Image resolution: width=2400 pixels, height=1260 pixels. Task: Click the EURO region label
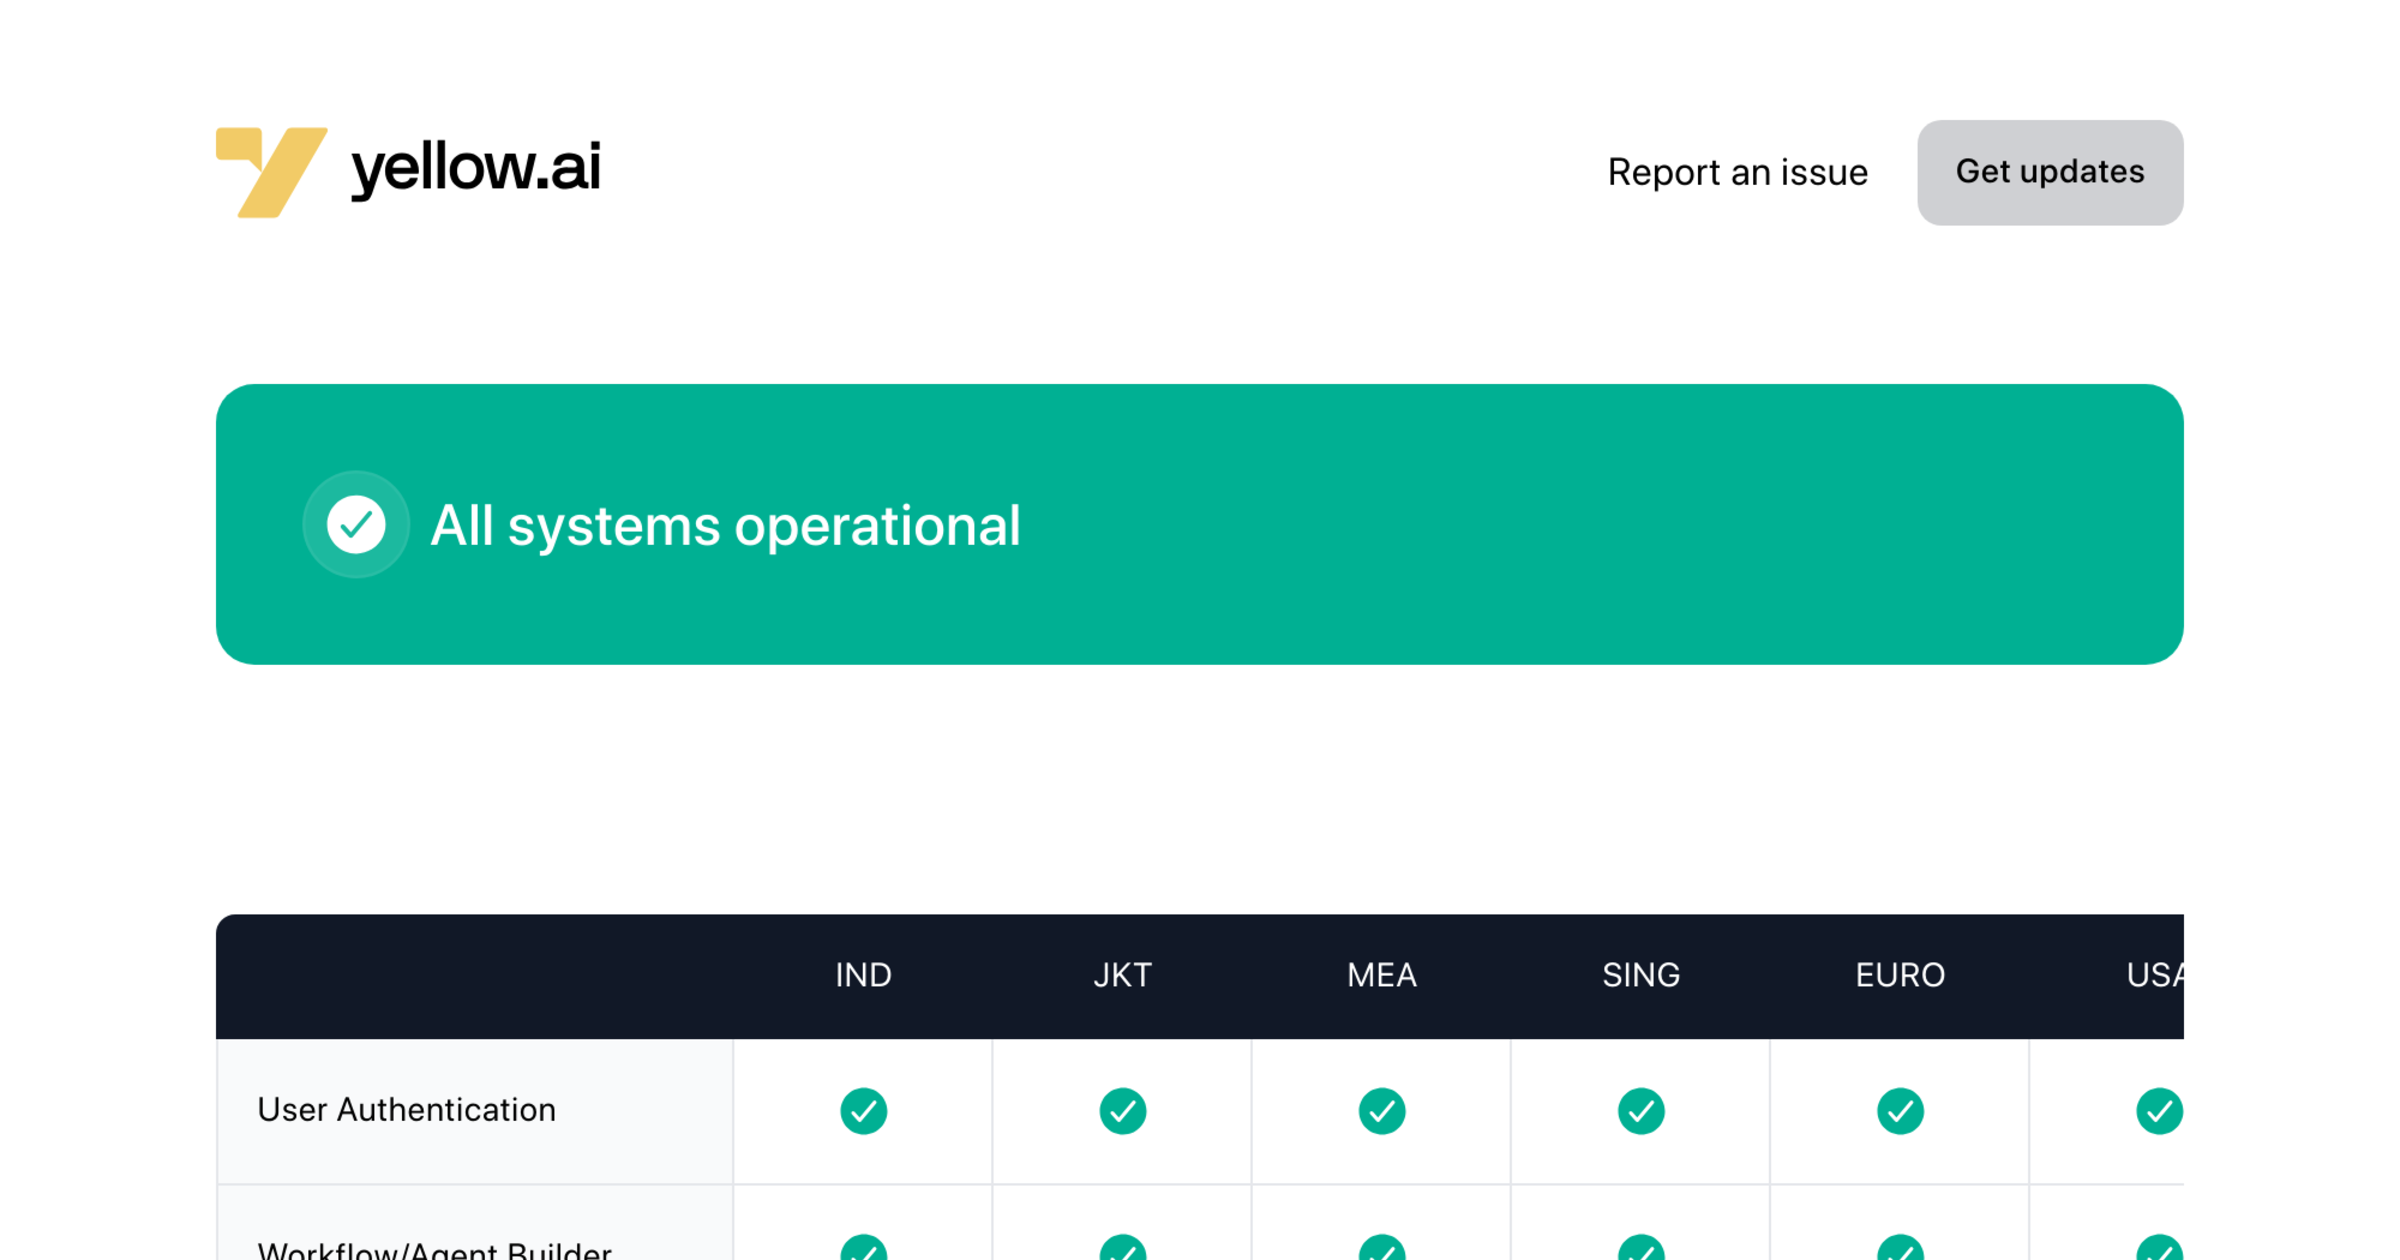1899,975
